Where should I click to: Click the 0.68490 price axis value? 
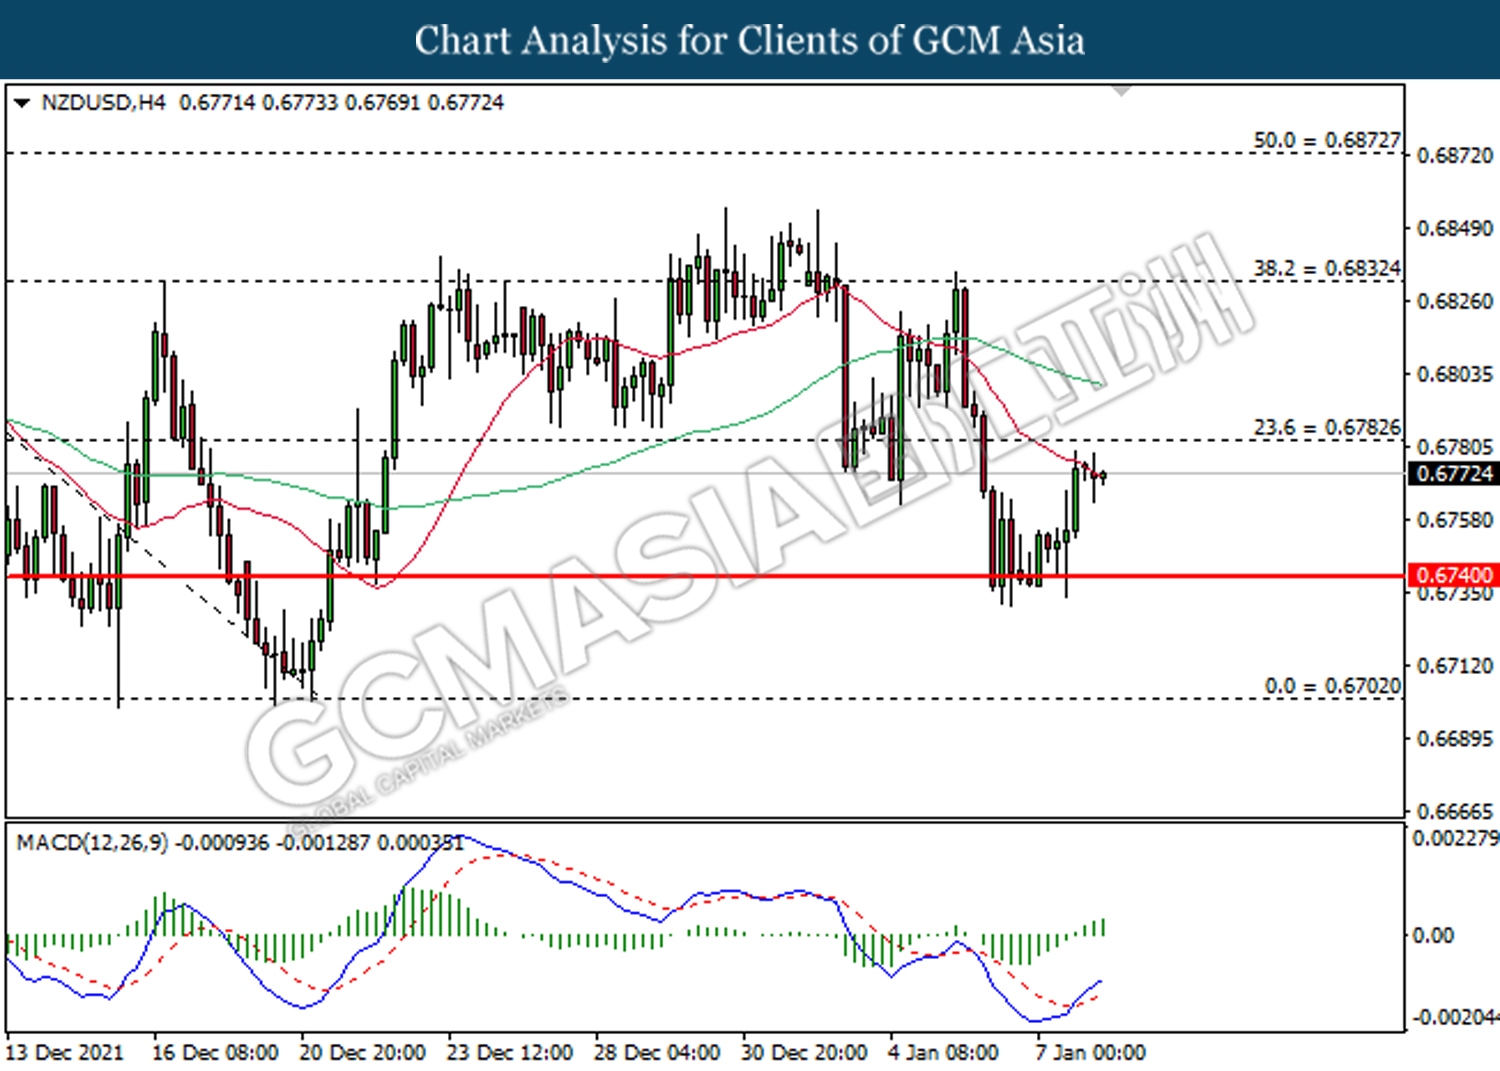click(x=1455, y=229)
